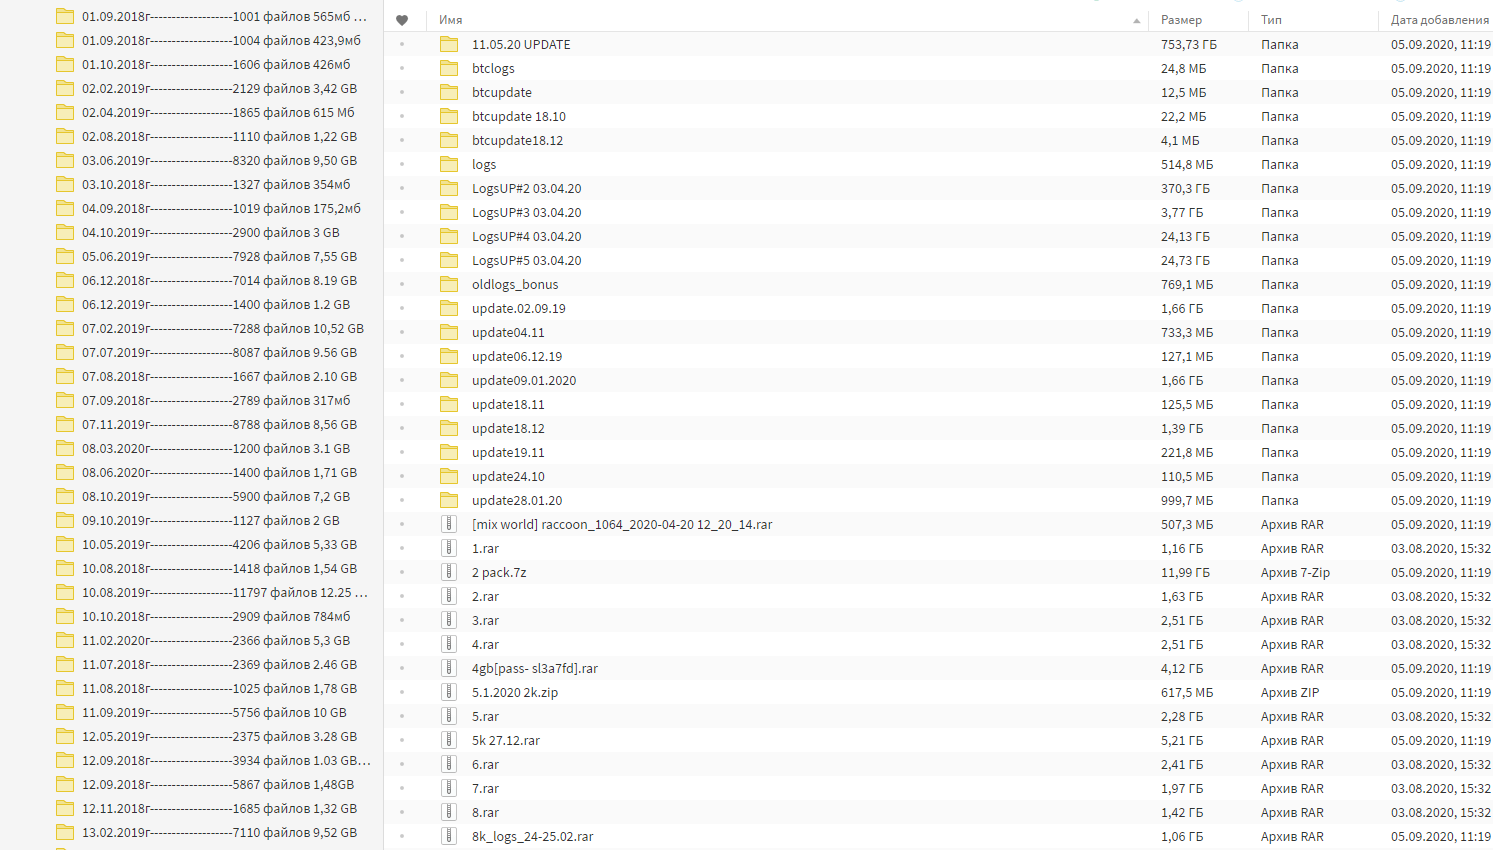Image resolution: width=1493 pixels, height=850 pixels.
Task: Click the archive icon of the raccoon_1064 RAR file
Action: (x=450, y=524)
